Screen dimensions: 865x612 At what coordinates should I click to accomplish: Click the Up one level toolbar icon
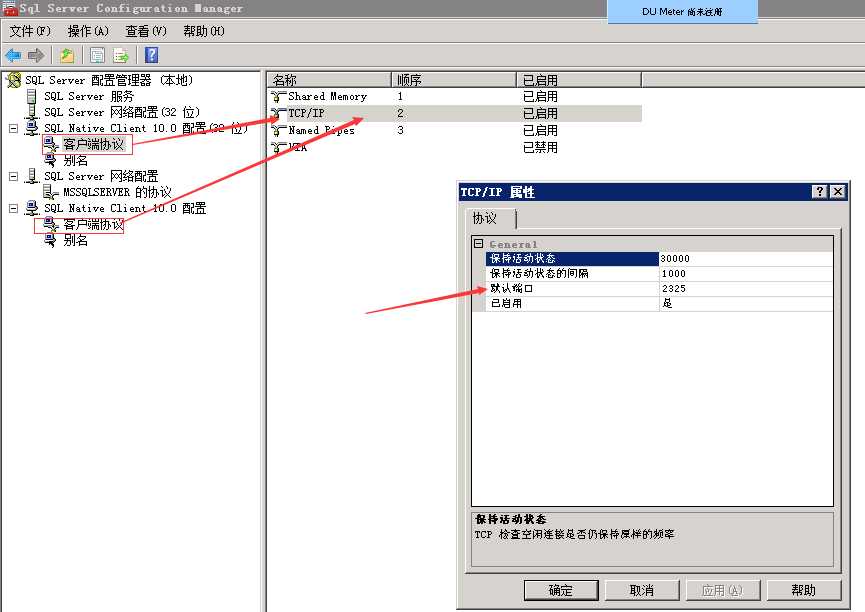pyautogui.click(x=67, y=55)
